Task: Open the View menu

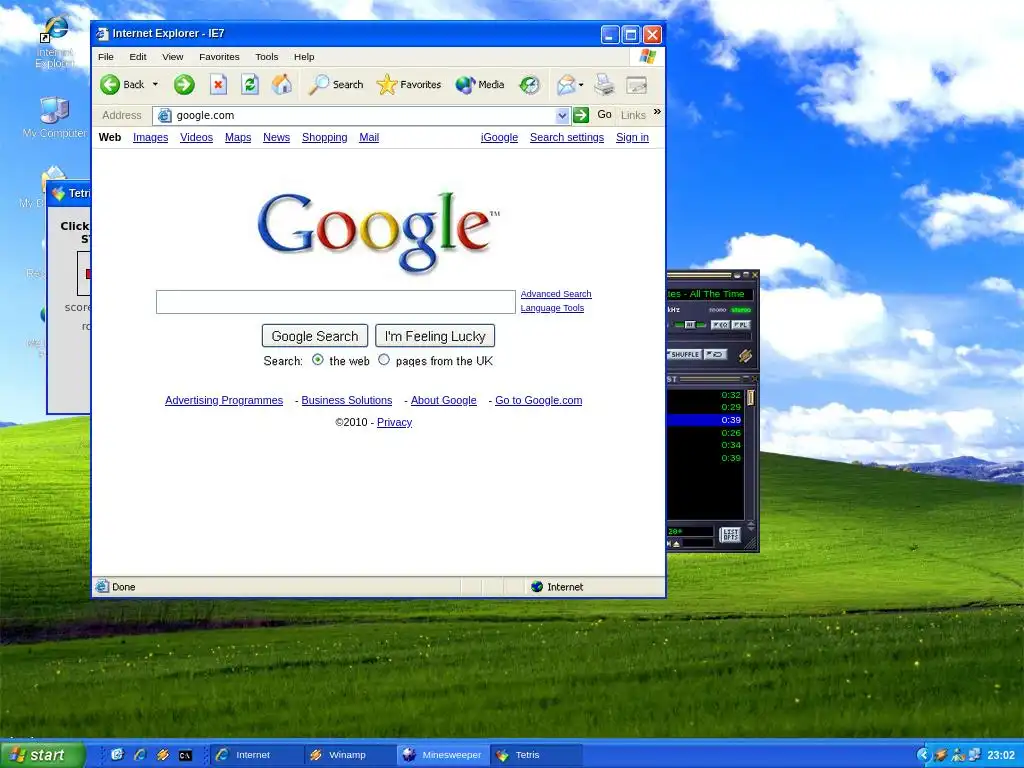Action: (172, 57)
